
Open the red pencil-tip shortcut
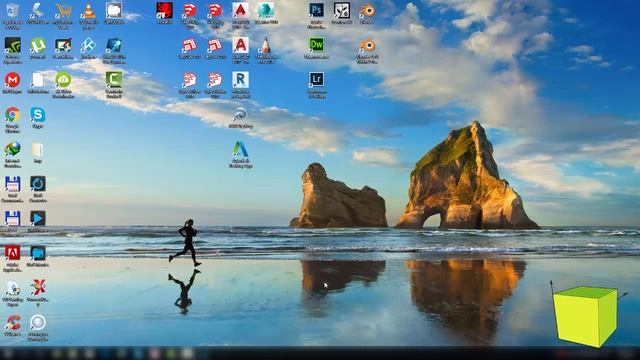pos(266,45)
